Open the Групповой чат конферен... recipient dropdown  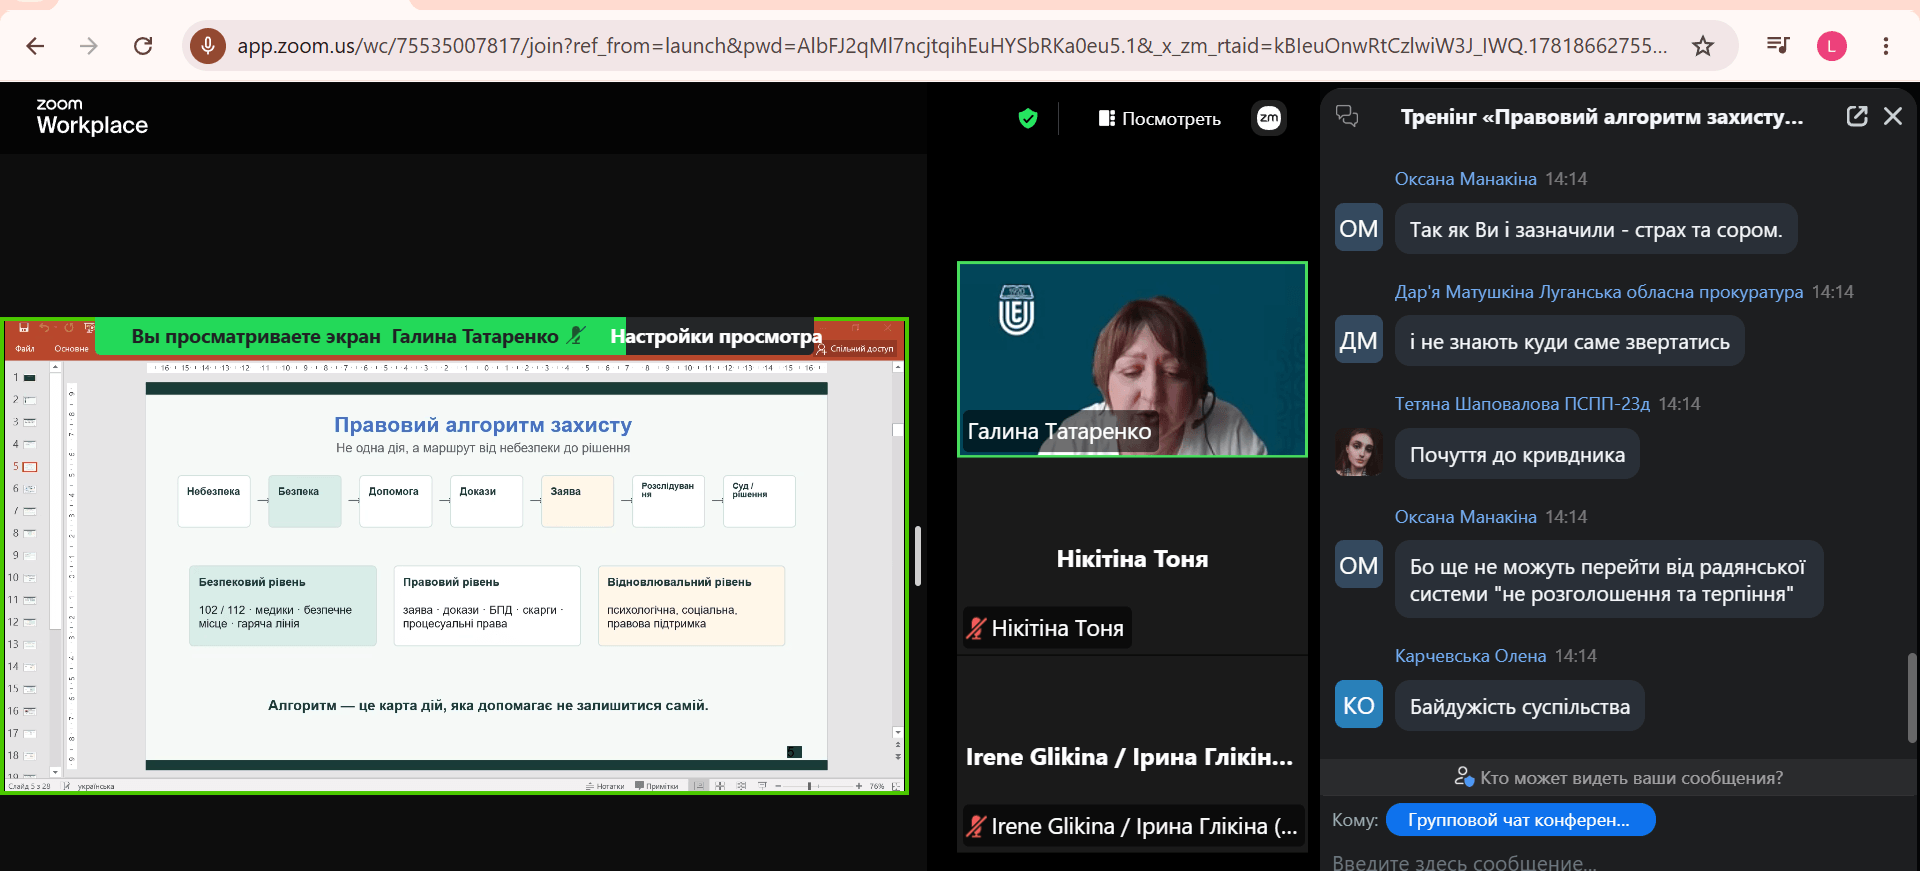tap(1520, 820)
